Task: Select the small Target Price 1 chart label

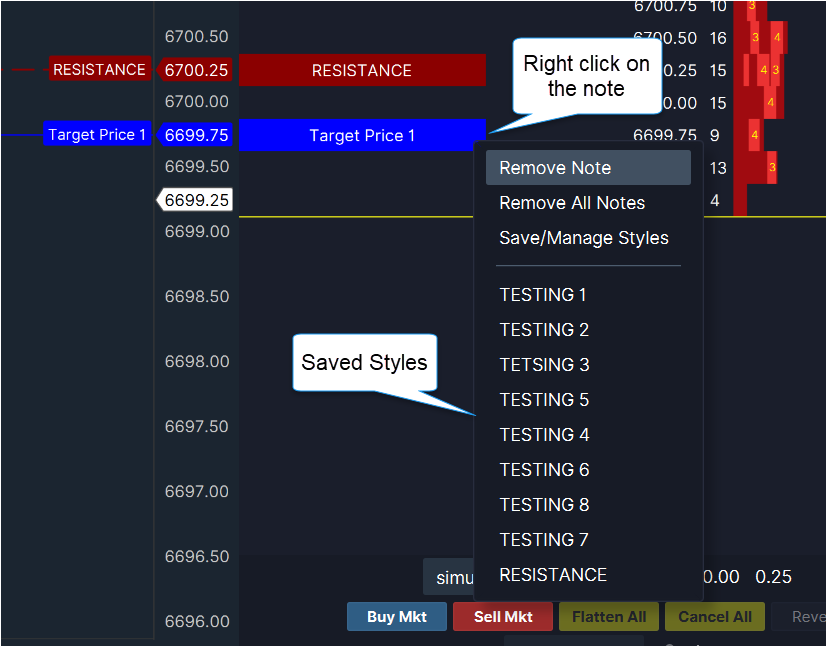Action: coord(97,135)
